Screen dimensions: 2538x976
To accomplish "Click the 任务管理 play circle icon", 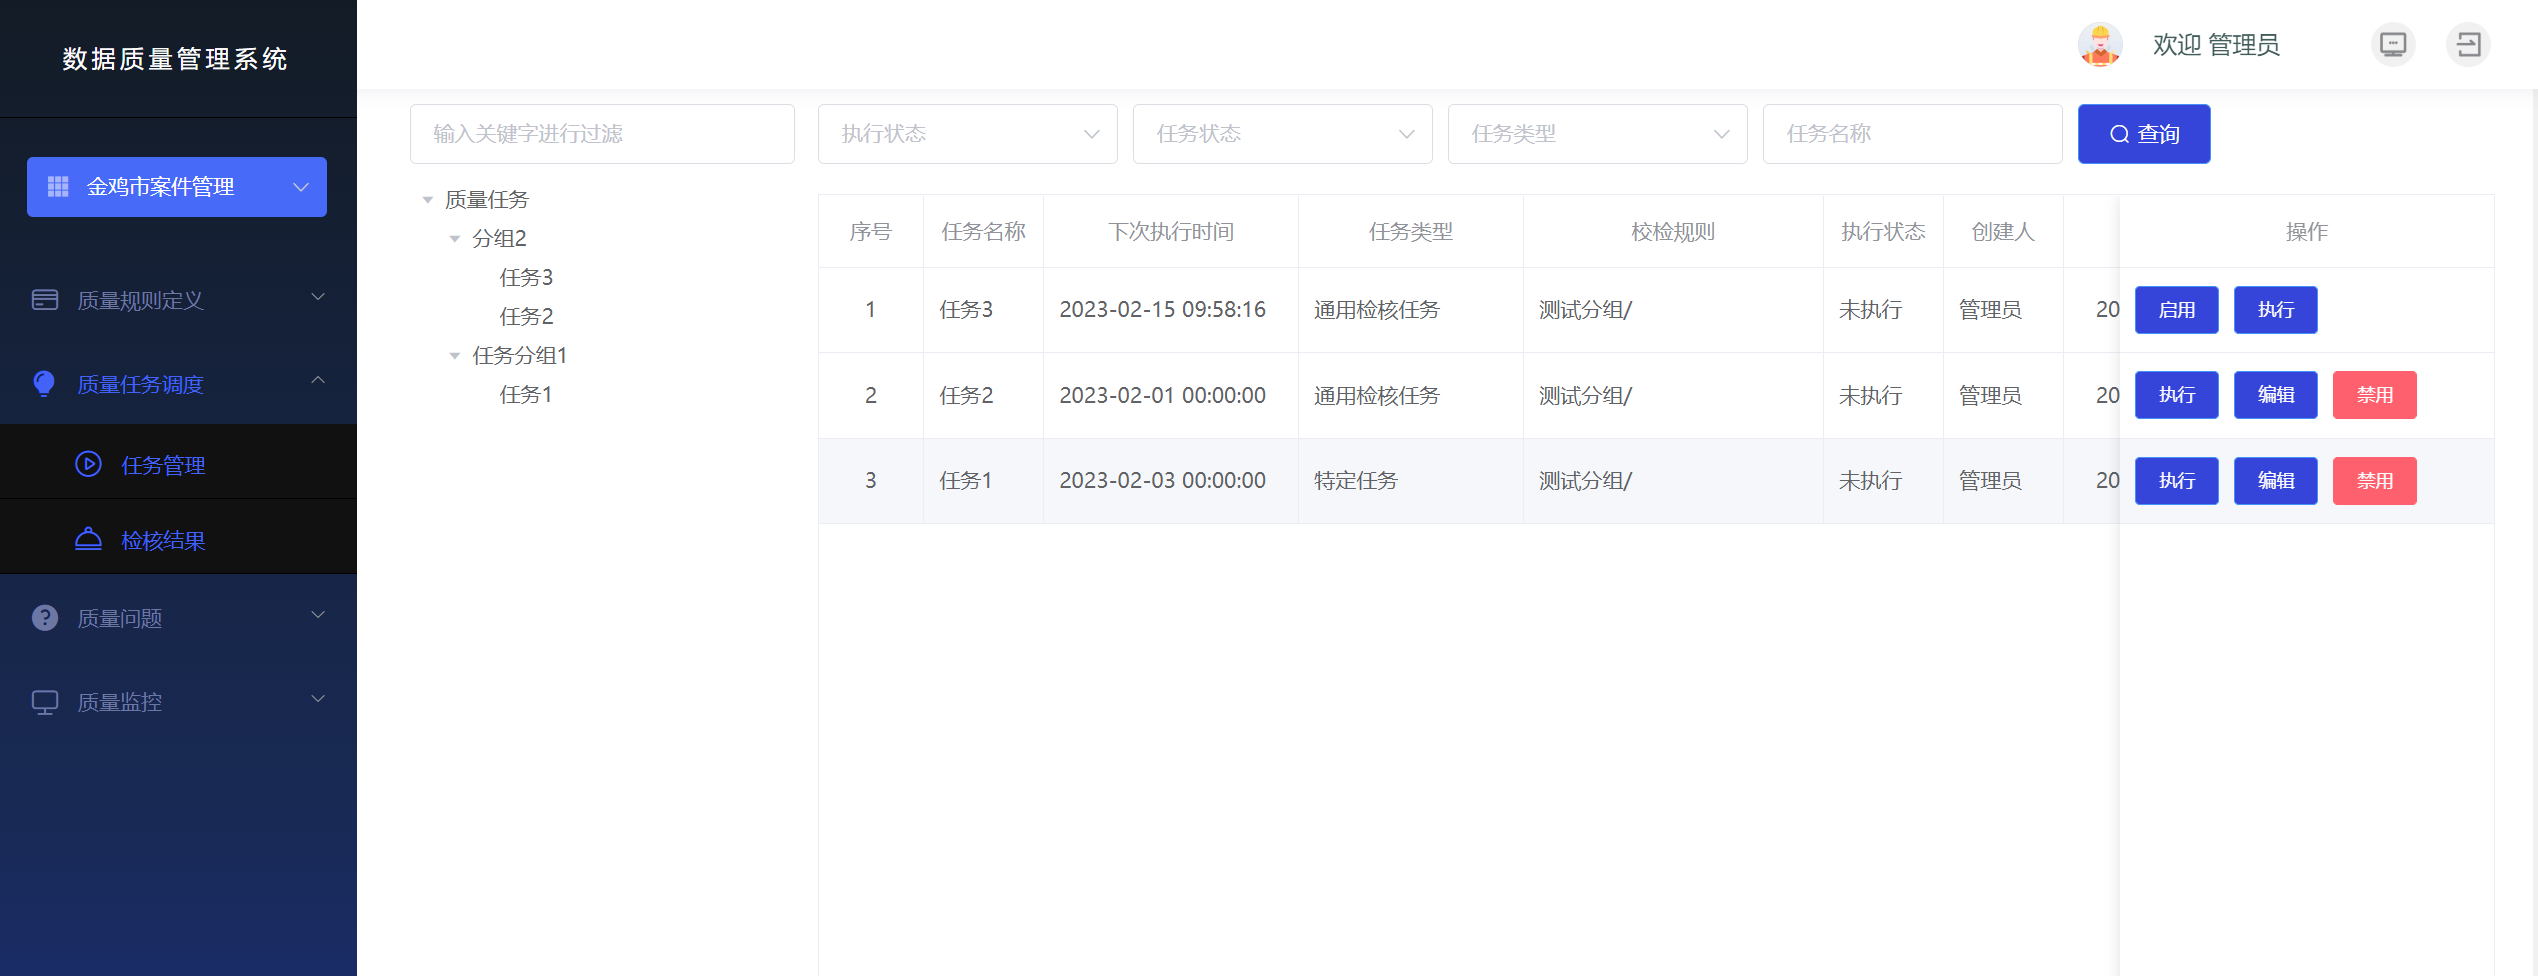I will (x=89, y=464).
